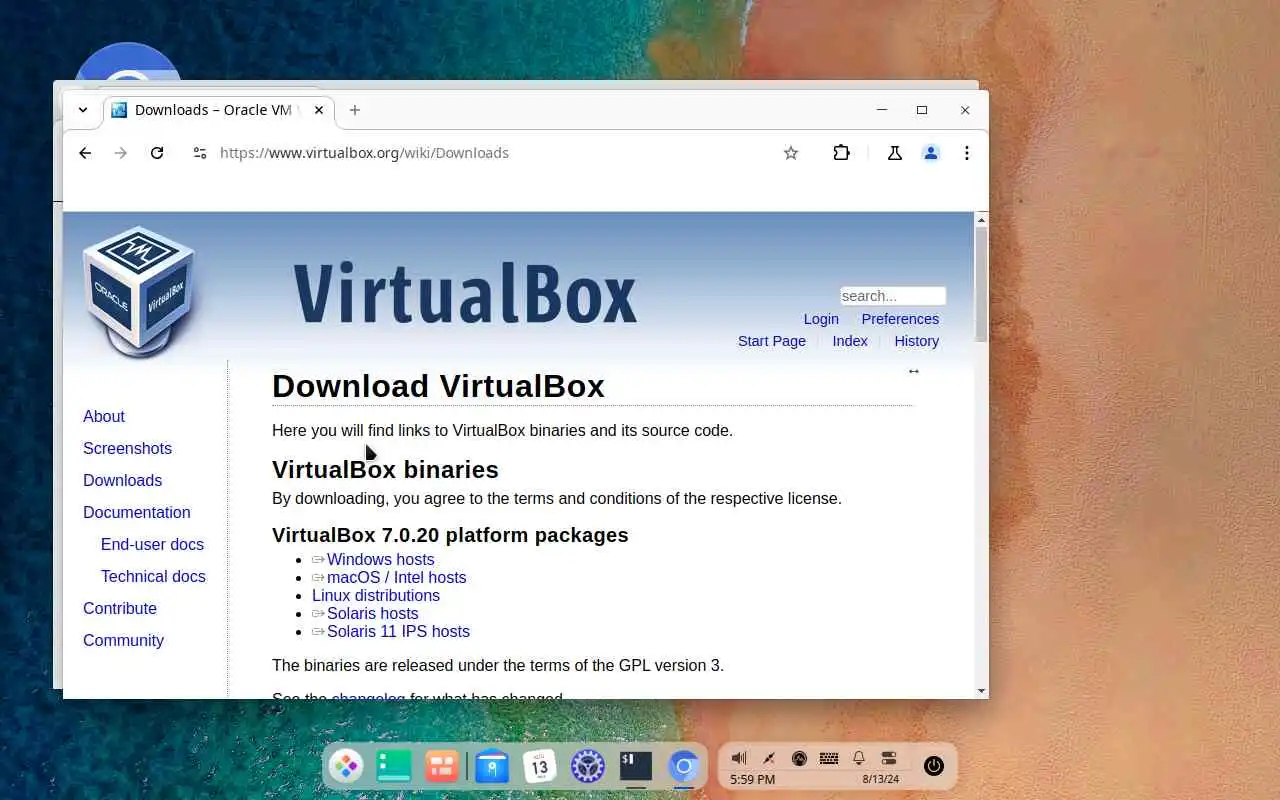Open the blue app store dock icon
The height and width of the screenshot is (800, 1280).
click(x=492, y=766)
